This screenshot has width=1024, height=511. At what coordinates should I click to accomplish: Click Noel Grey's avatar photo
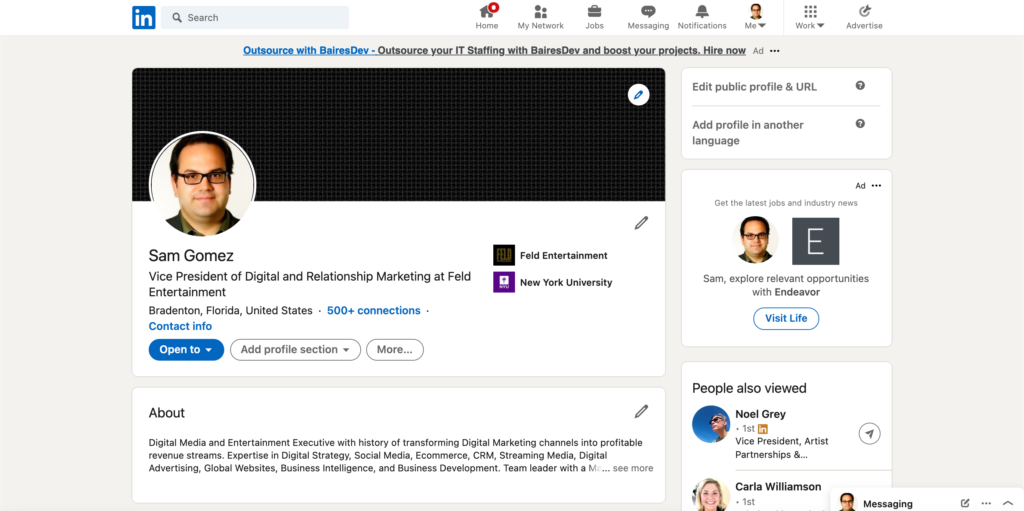click(711, 424)
